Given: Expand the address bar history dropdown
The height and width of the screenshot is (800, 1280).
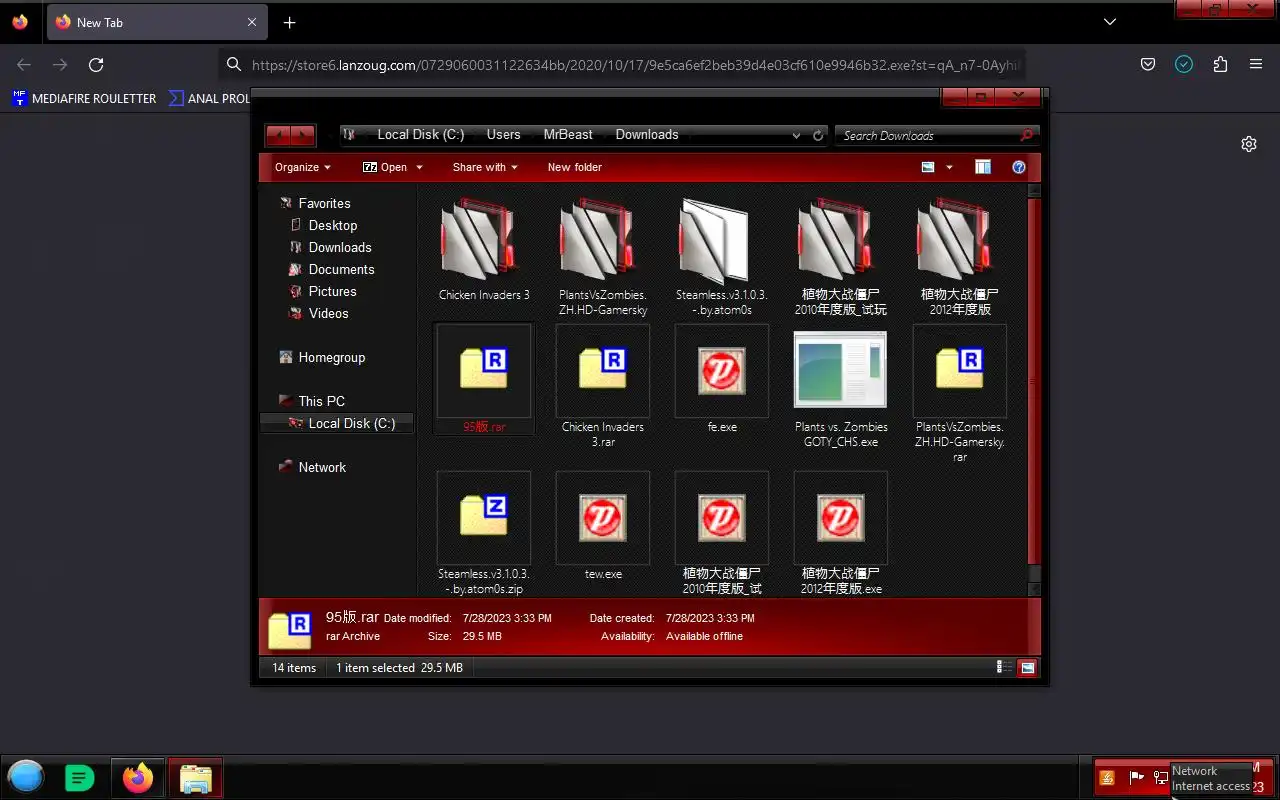Looking at the screenshot, I should coord(796,135).
